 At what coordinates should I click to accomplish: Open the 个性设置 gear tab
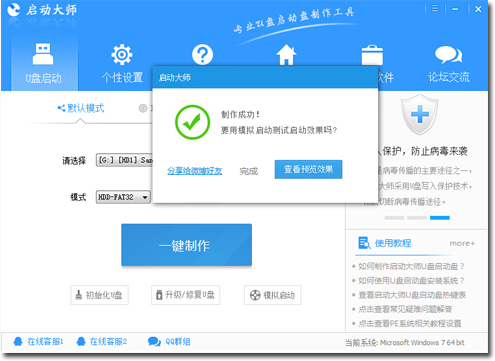click(x=122, y=63)
